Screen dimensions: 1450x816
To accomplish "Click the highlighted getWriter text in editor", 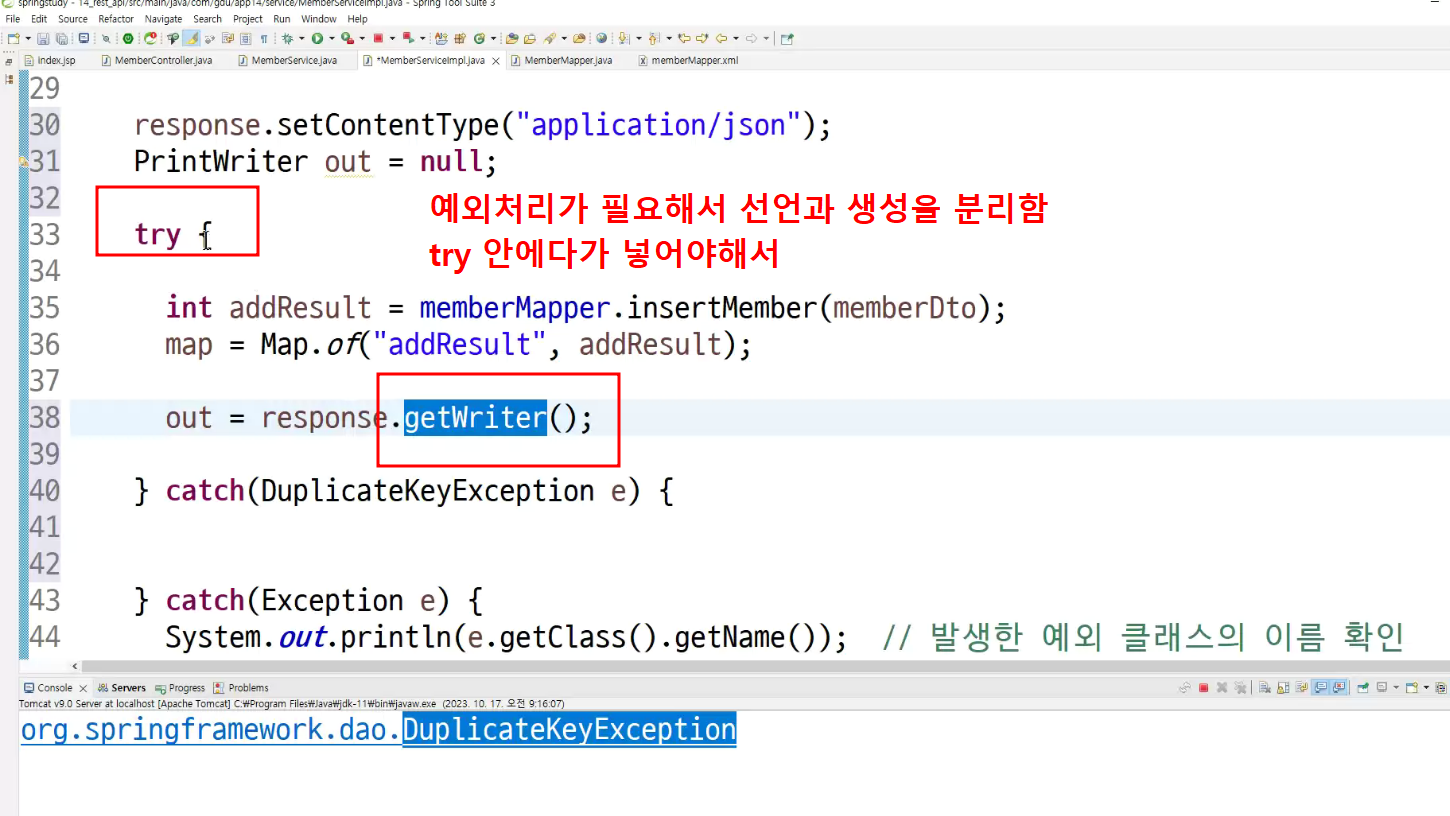I will 475,417.
